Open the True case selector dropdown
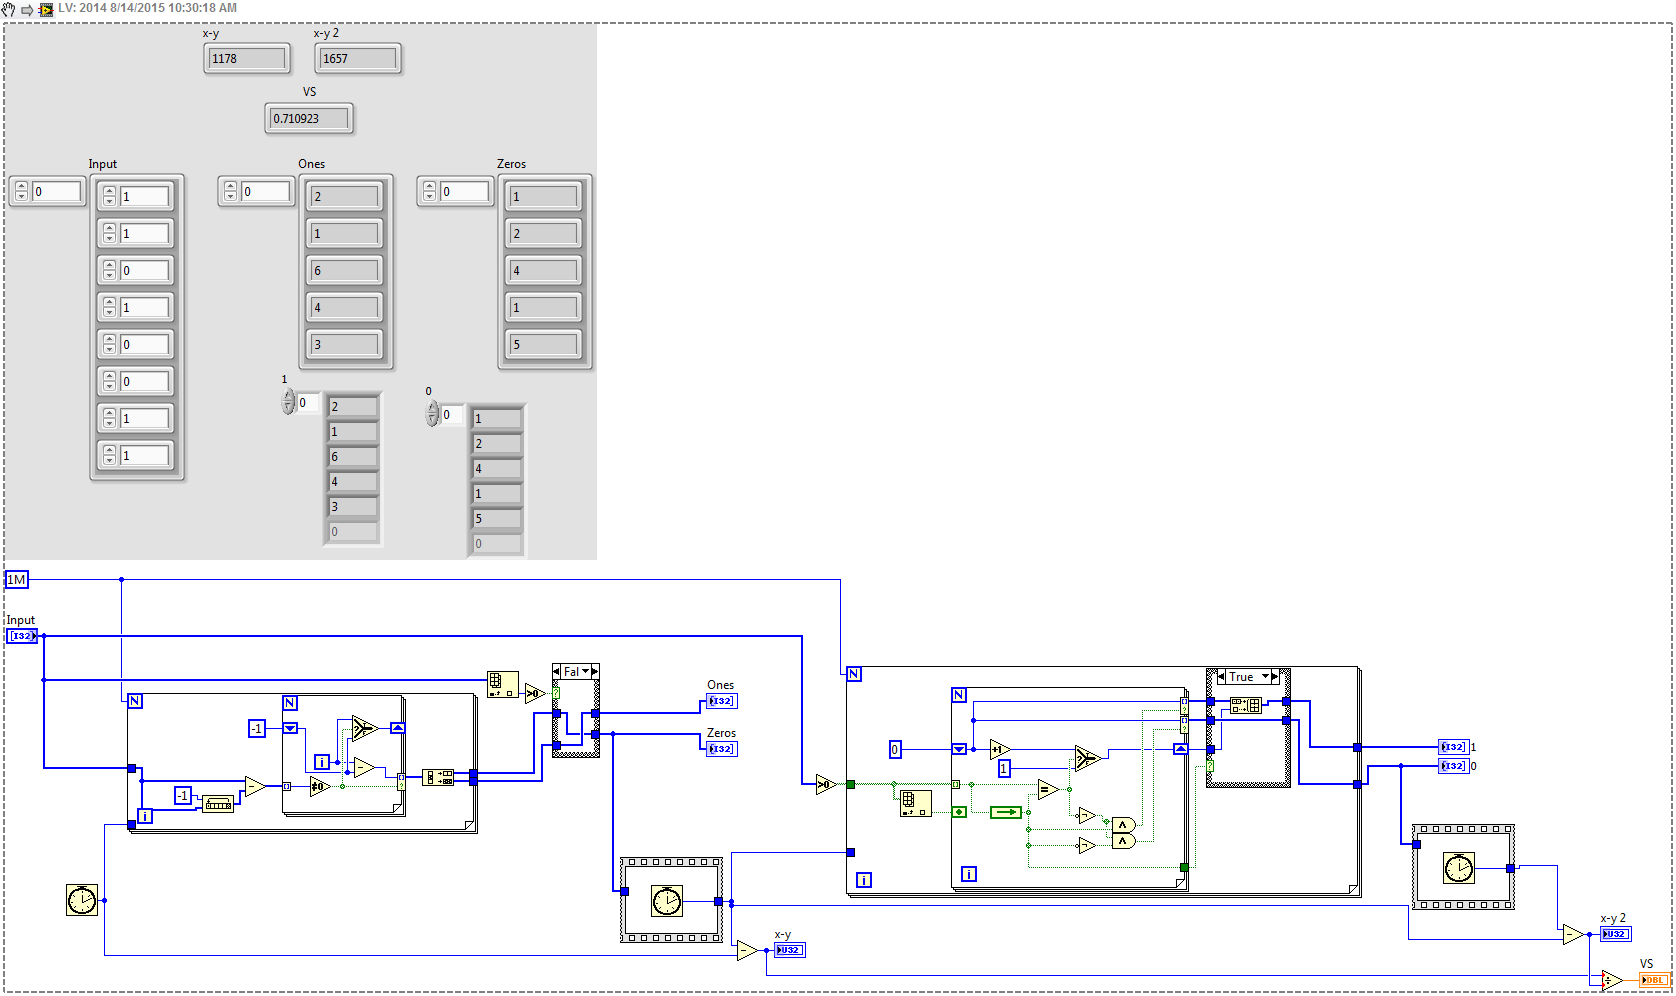This screenshot has width=1676, height=996. [x=1265, y=677]
